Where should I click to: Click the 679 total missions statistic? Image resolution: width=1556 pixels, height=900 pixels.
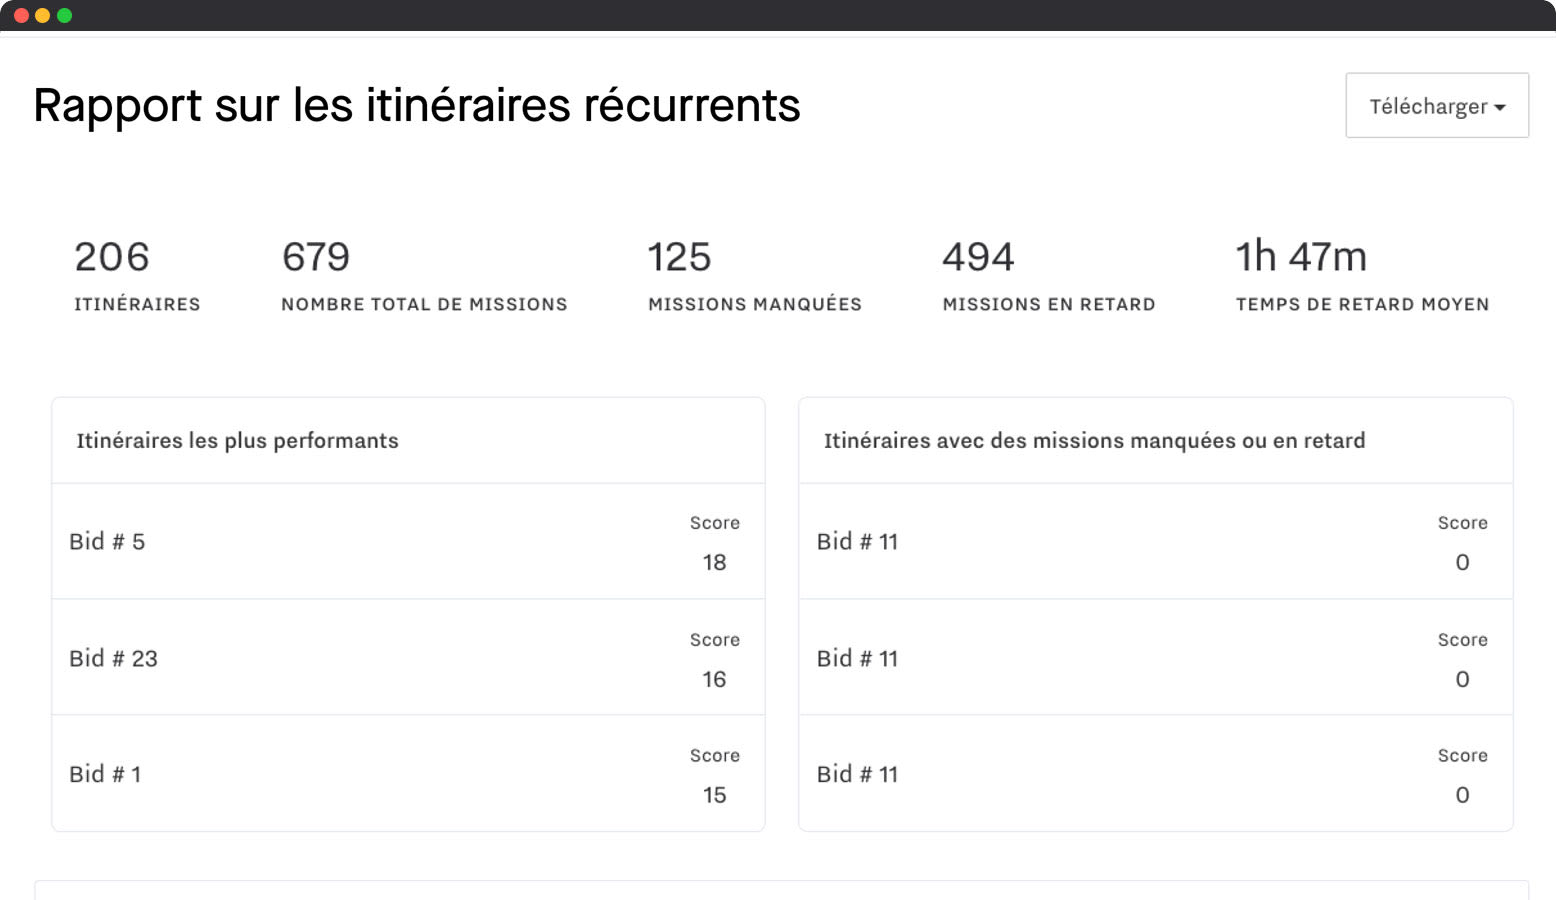pos(424,275)
